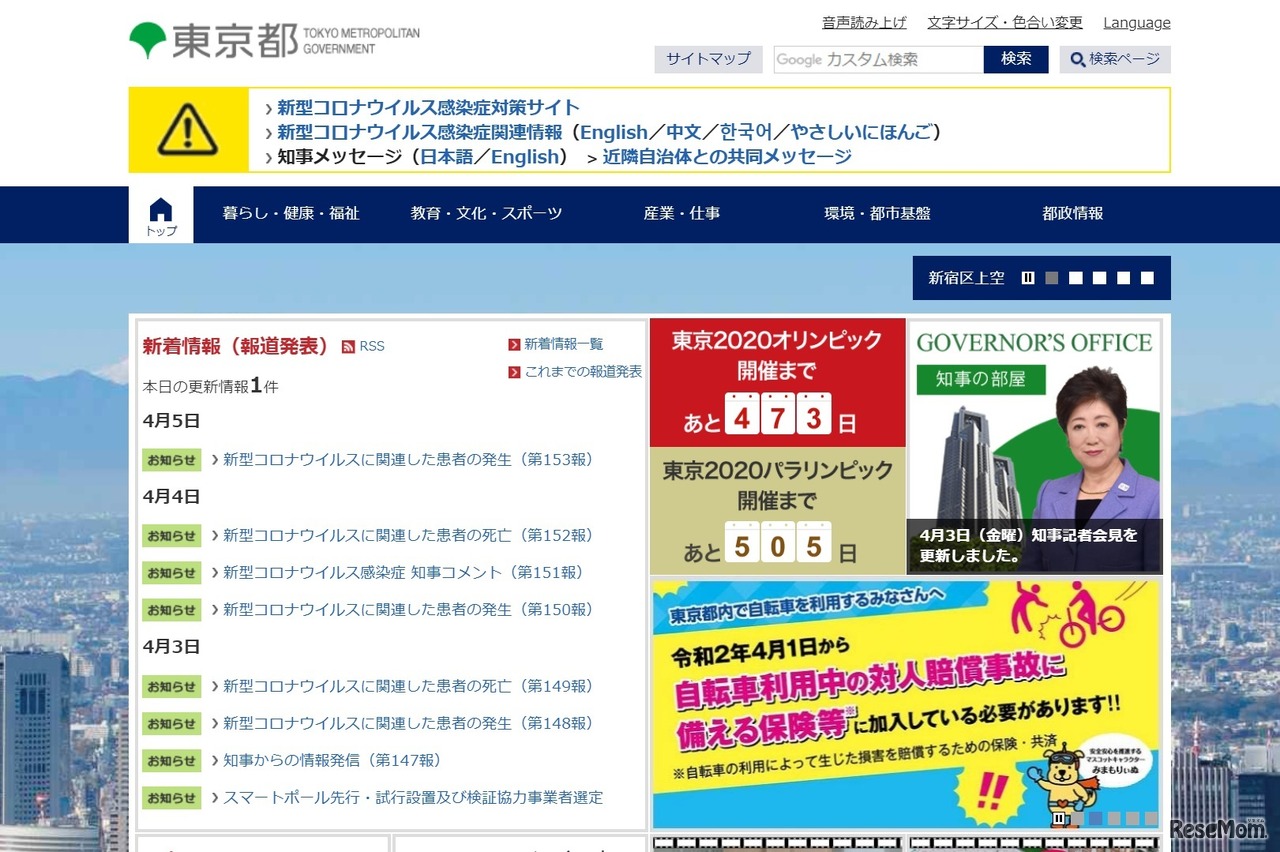Click the yellow warning triangle icon
Image resolution: width=1280 pixels, height=852 pixels.
coord(188,130)
